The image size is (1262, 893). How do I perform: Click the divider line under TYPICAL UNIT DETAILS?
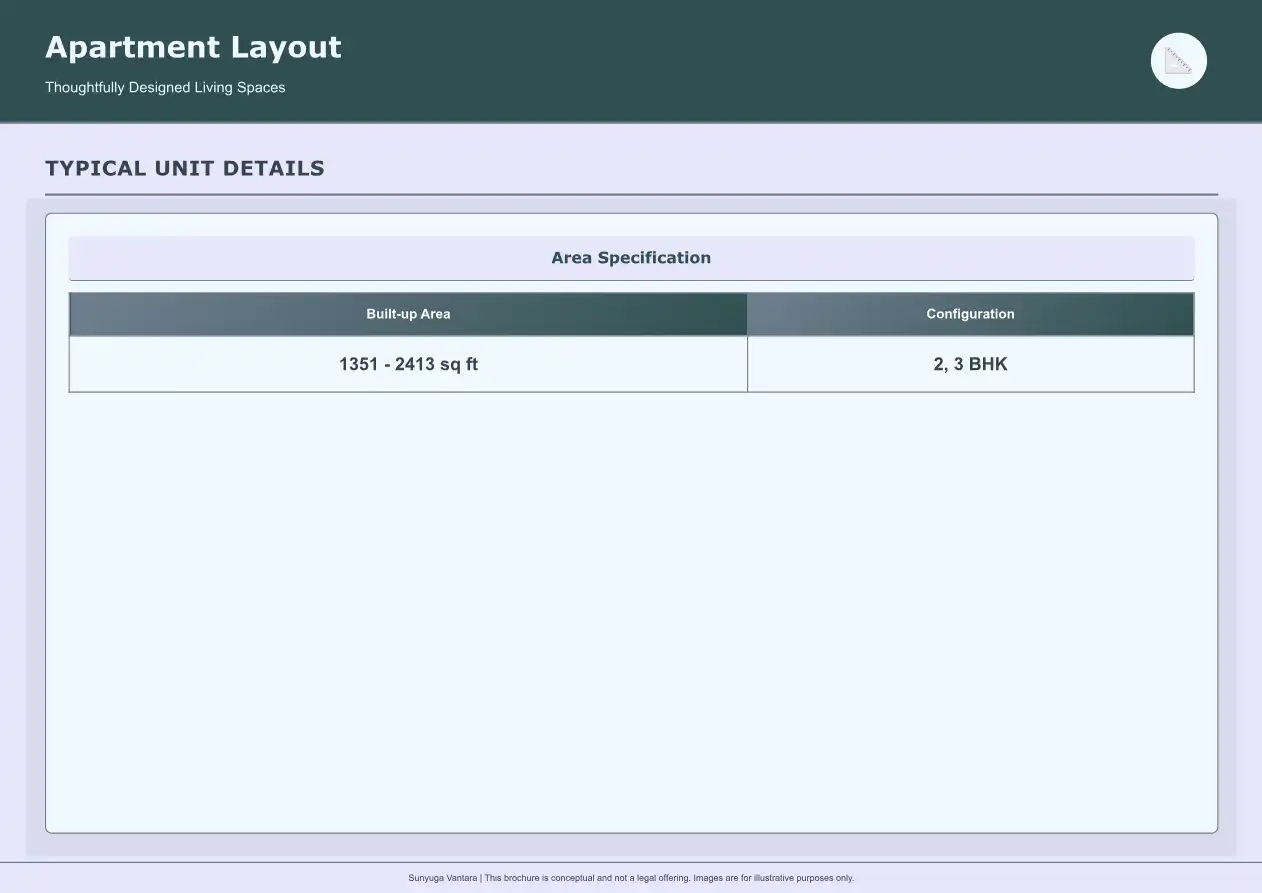click(x=631, y=191)
